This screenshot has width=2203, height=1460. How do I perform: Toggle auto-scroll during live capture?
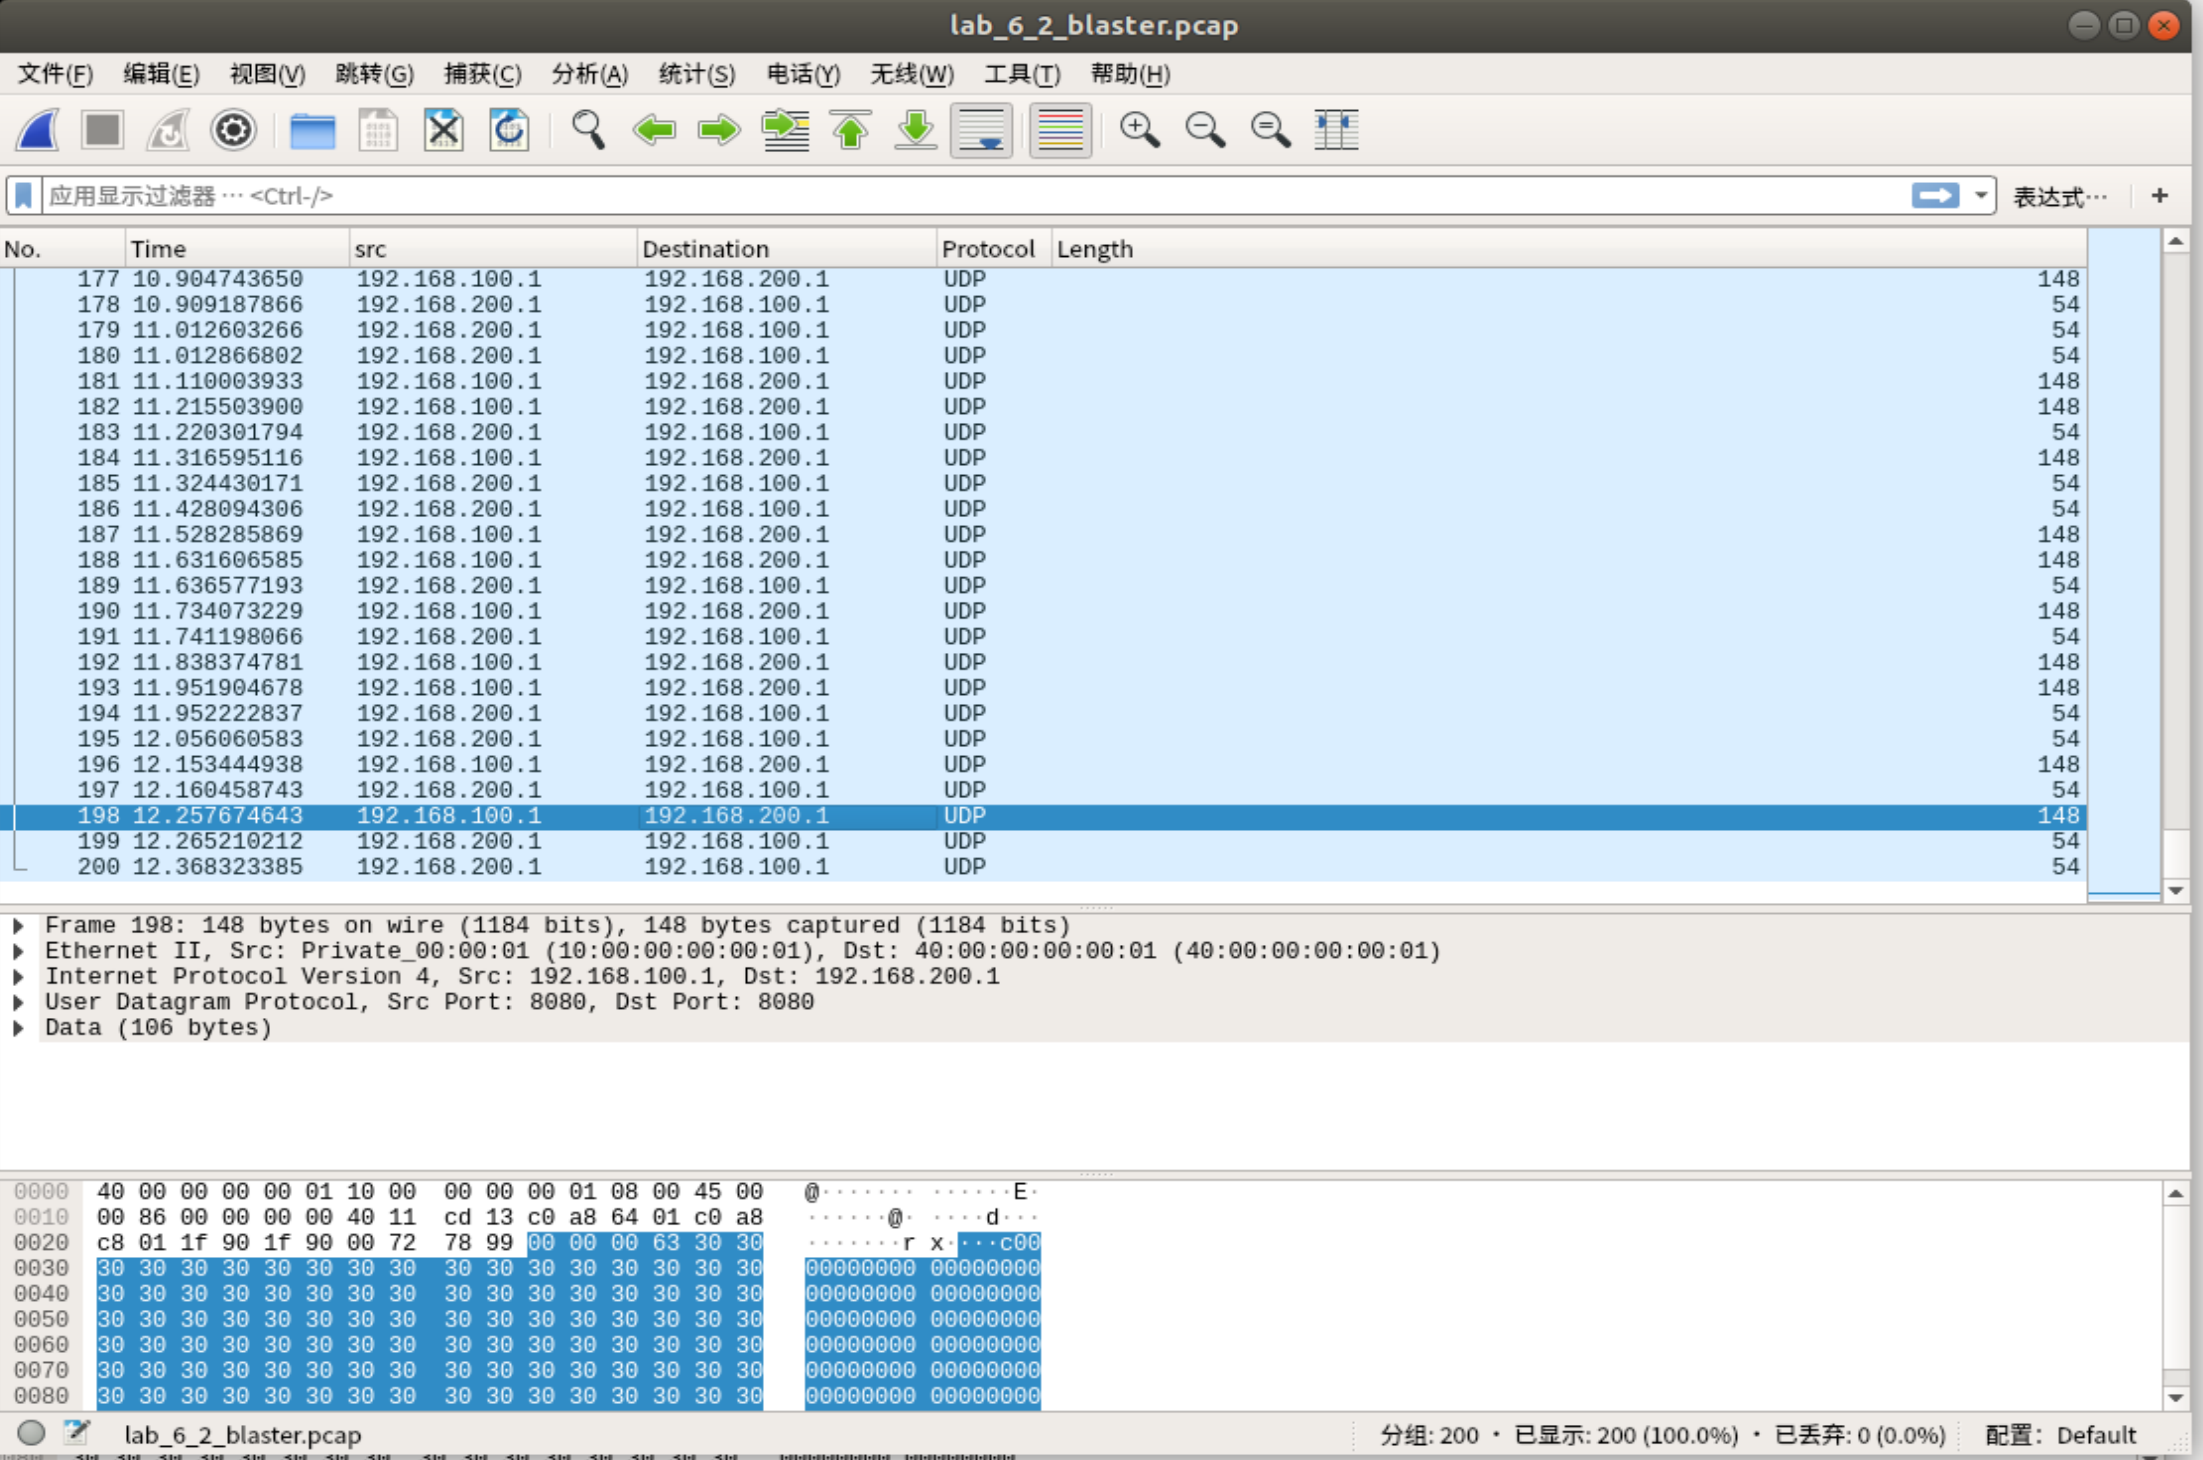[x=981, y=130]
